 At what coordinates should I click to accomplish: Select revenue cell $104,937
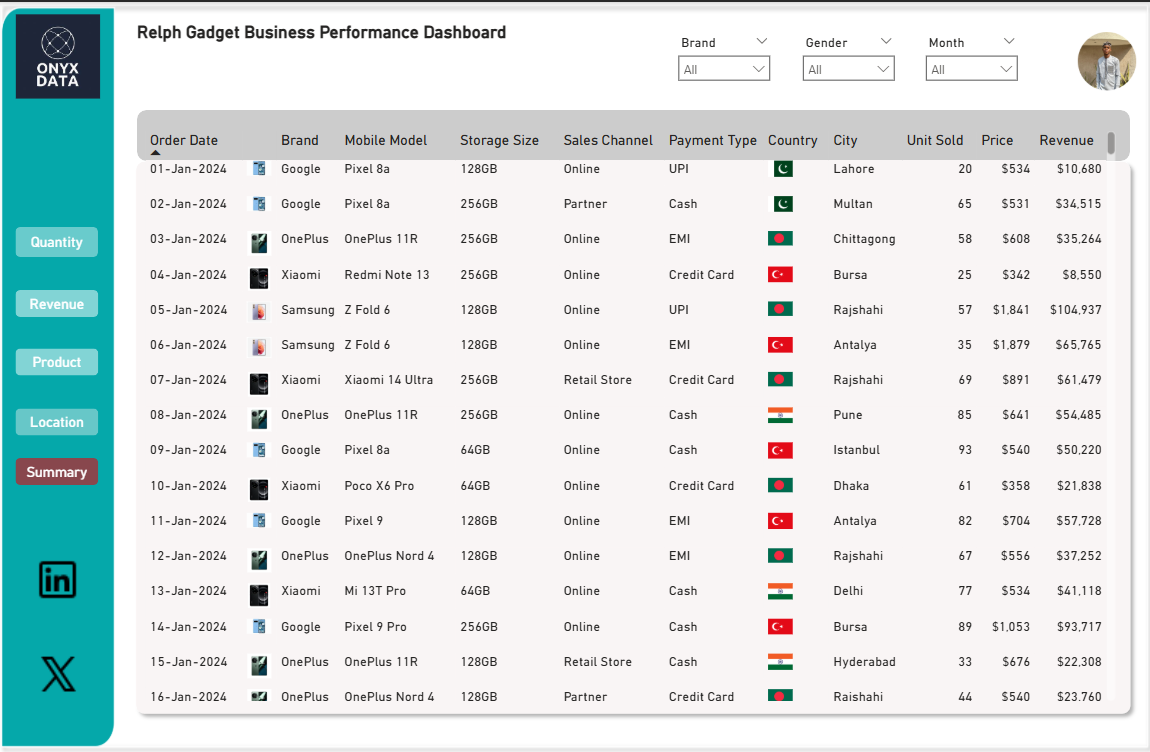1075,310
